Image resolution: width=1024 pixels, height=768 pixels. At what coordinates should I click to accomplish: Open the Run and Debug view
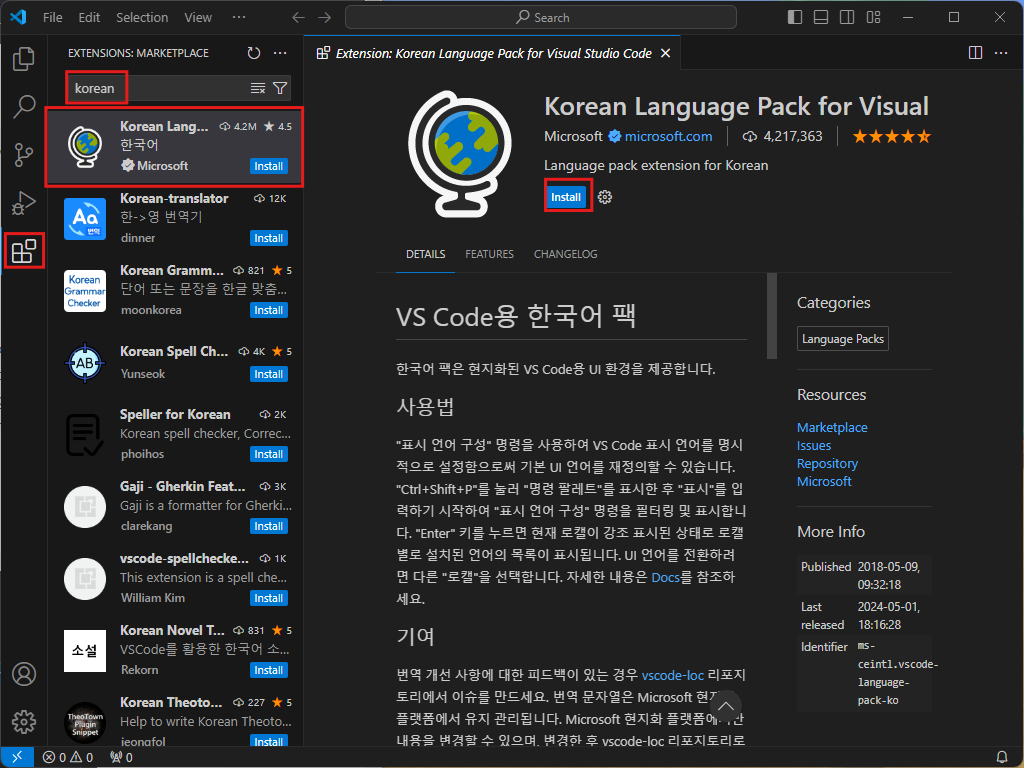point(24,203)
